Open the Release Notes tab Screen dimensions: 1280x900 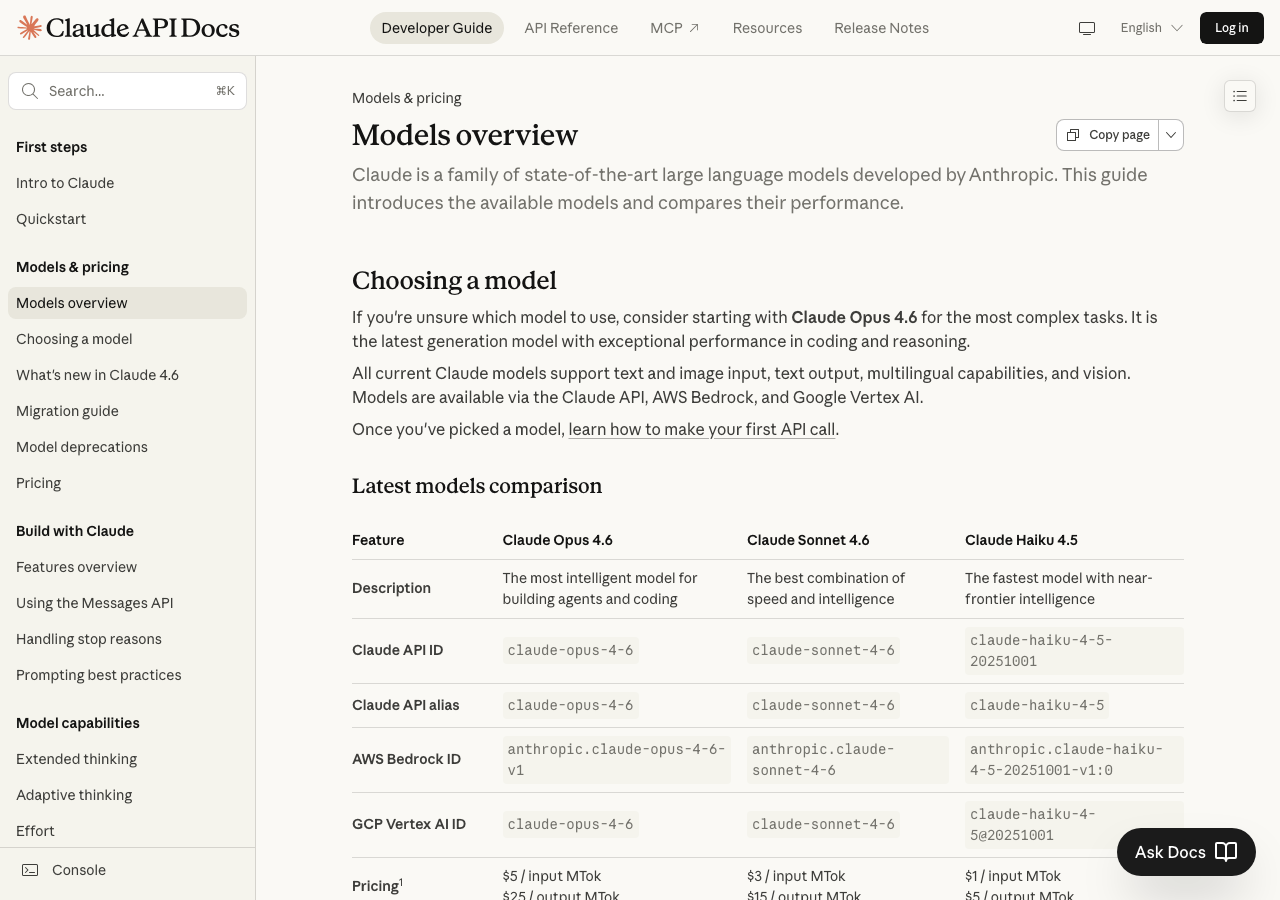point(881,28)
